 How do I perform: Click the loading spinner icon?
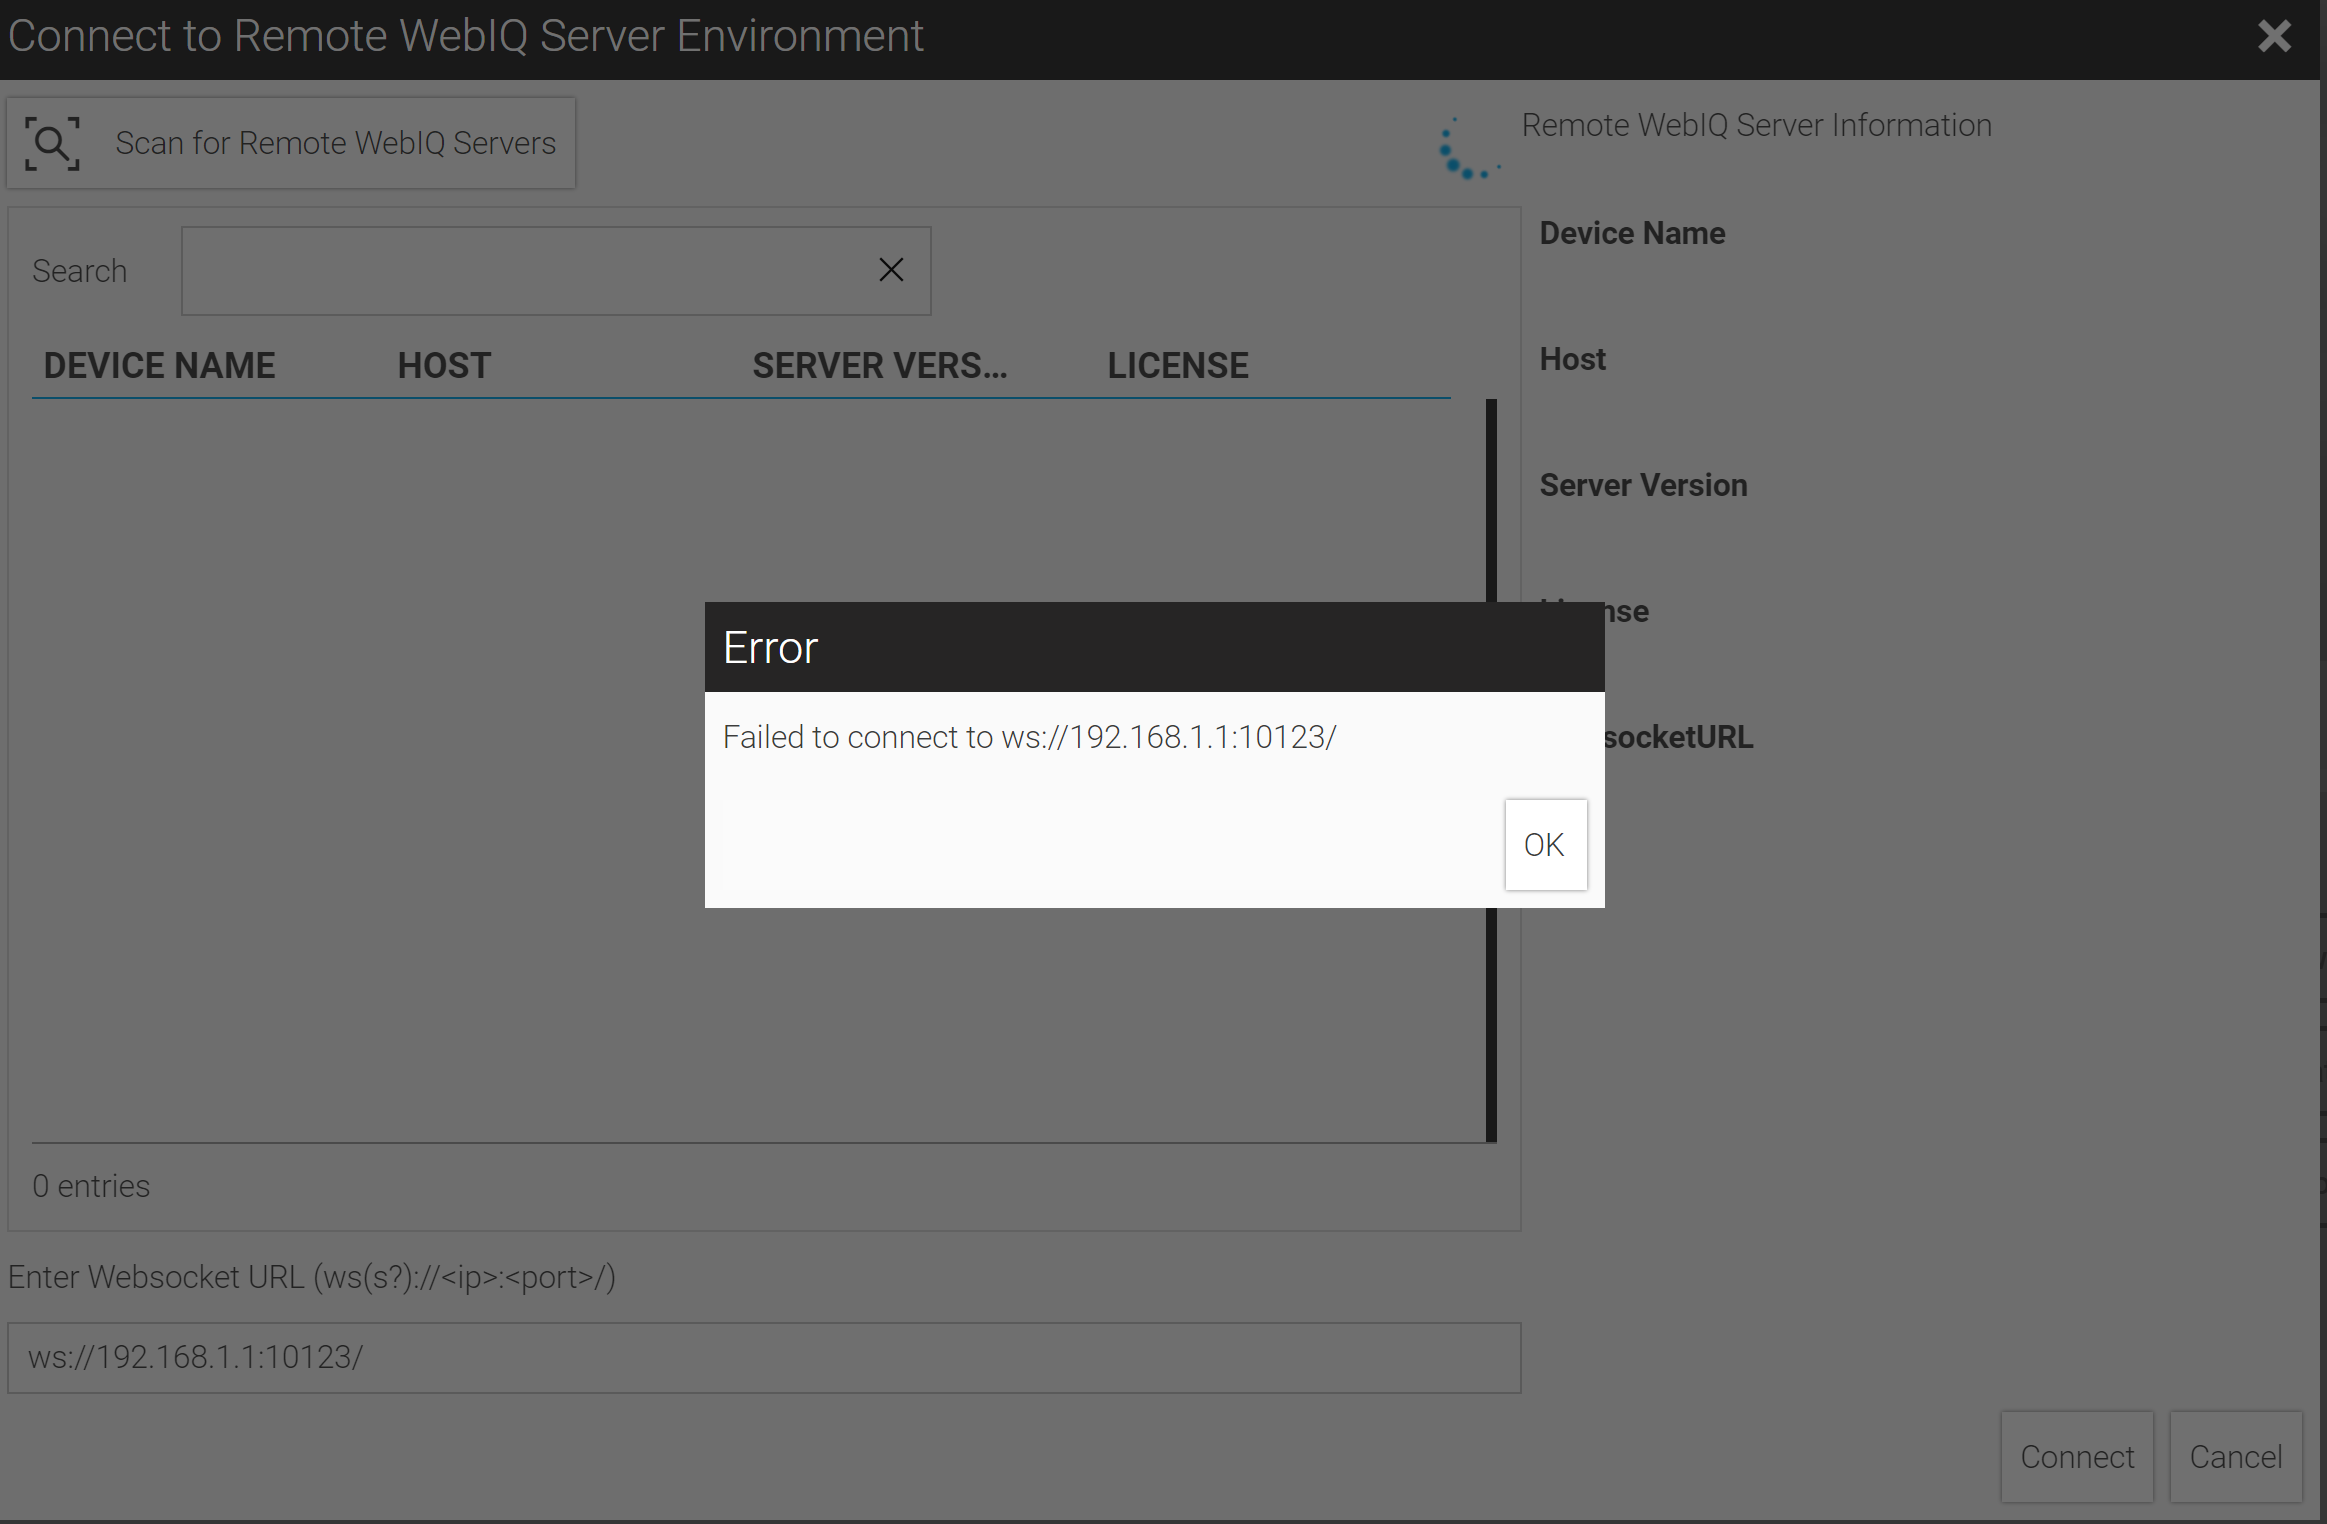1469,149
